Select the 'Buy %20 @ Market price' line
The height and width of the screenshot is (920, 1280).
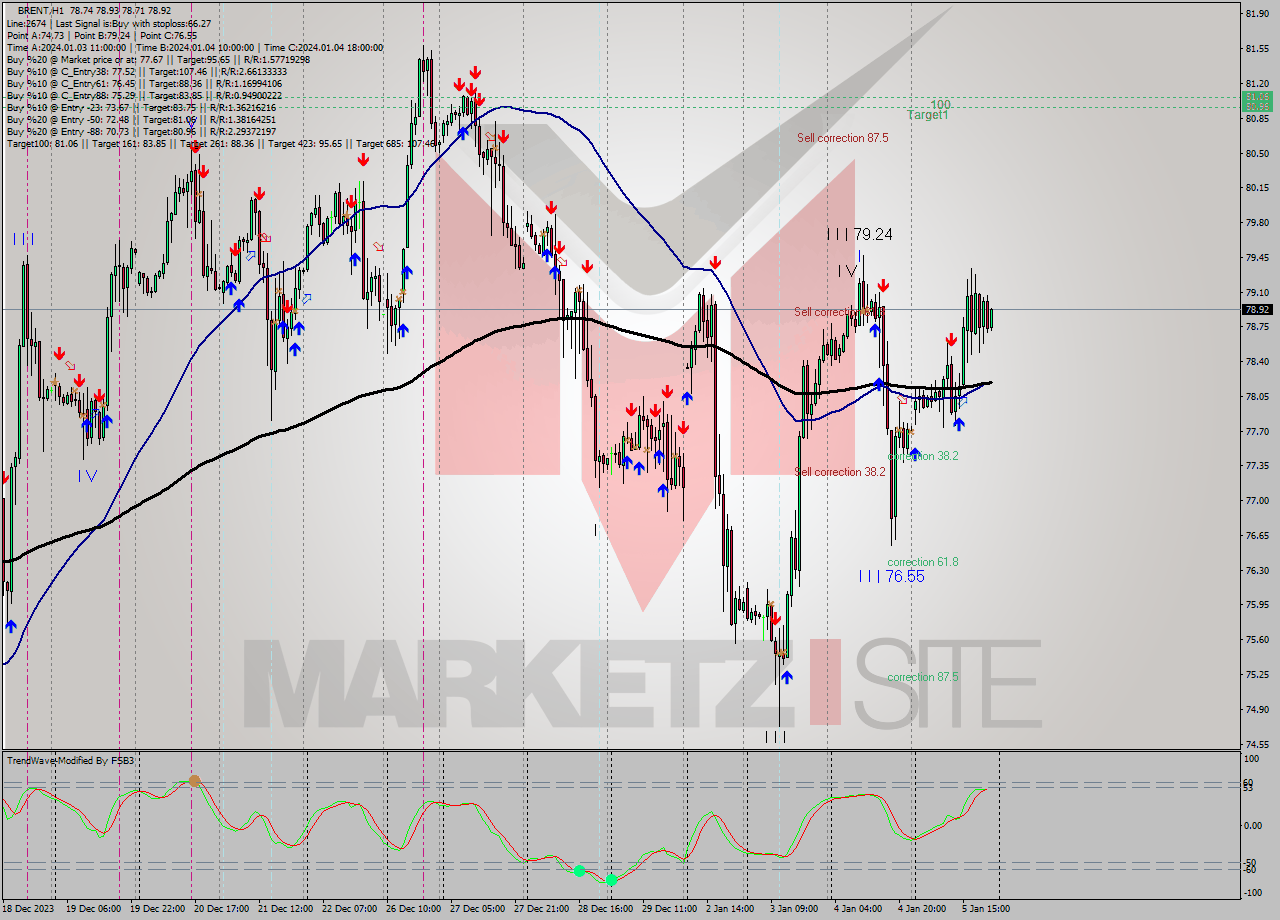[x=158, y=59]
